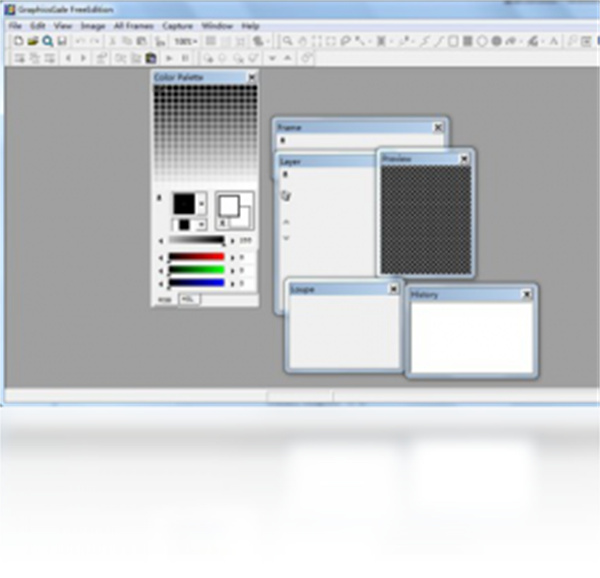Screen dimensions: 600x578
Task: Select the Filled Rectangle tool
Action: point(468,41)
